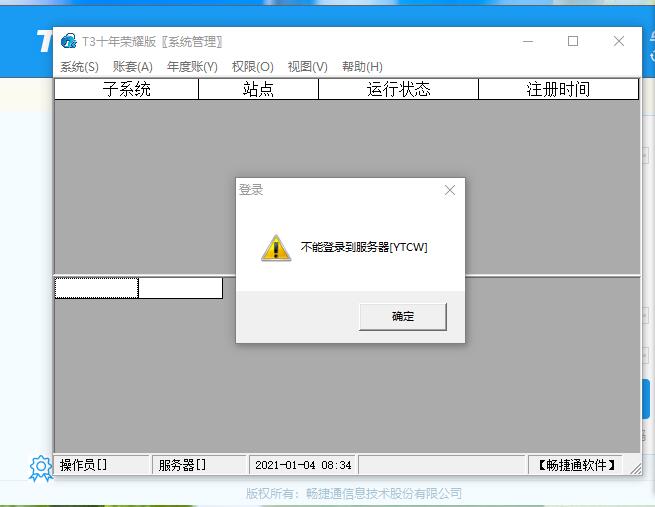Select the 注册时间 column header

[x=559, y=89]
